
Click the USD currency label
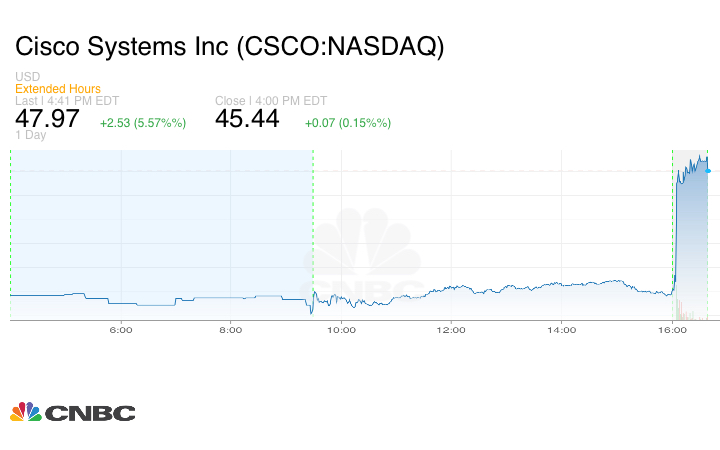pos(27,77)
